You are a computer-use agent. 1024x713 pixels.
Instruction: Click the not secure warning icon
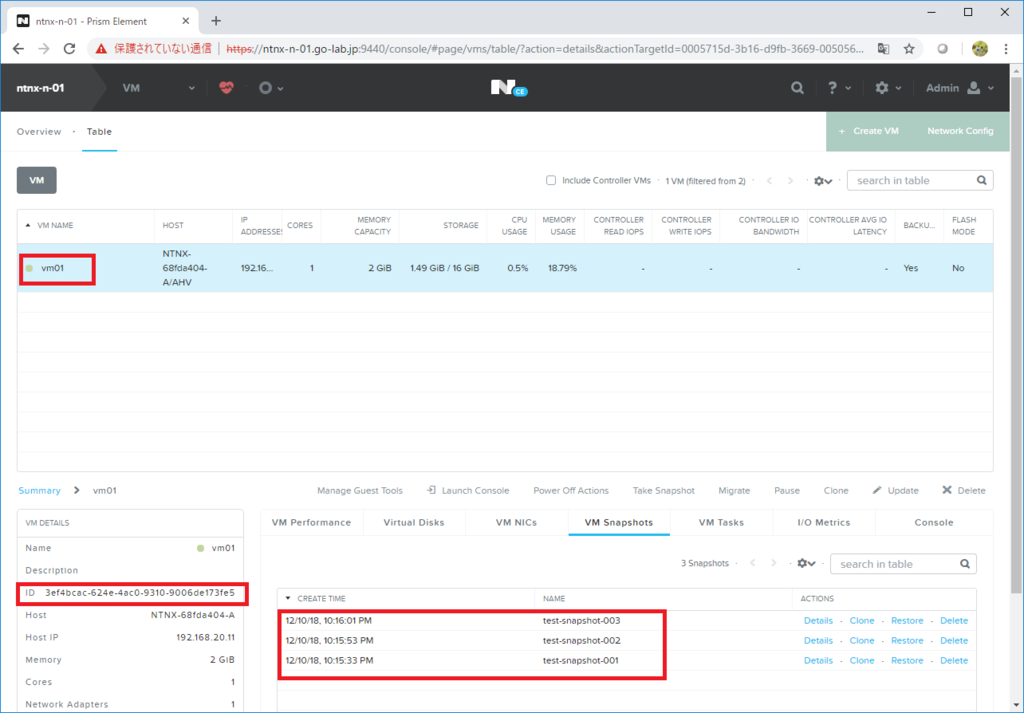(x=101, y=48)
